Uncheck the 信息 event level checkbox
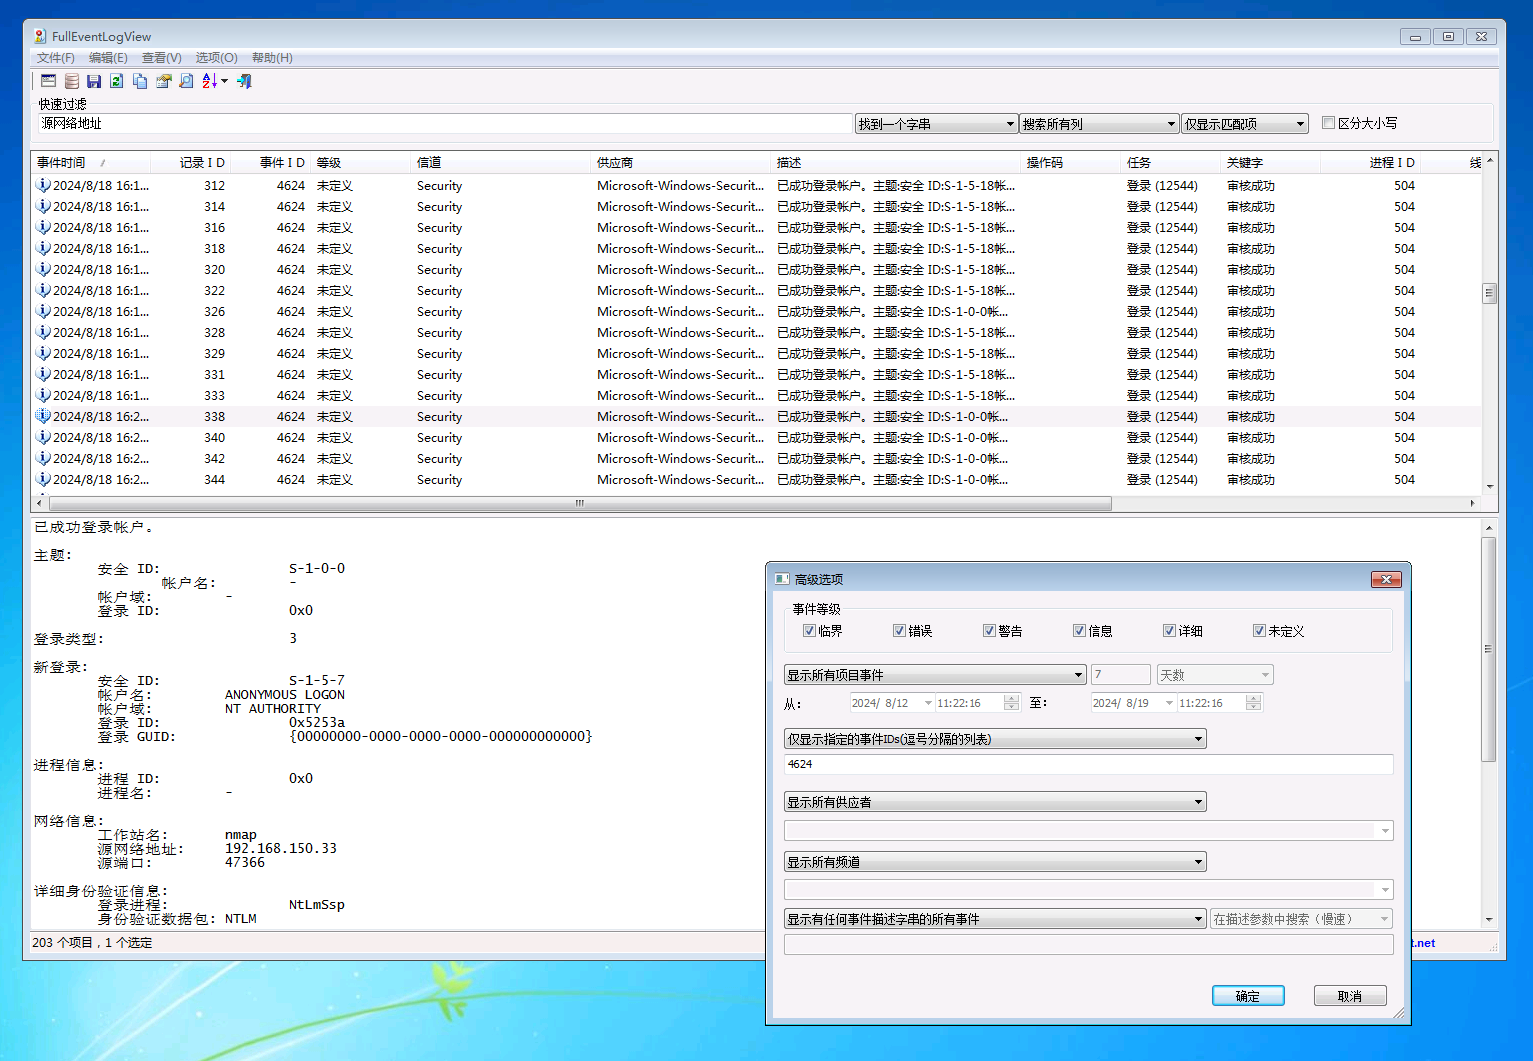 pos(1079,631)
